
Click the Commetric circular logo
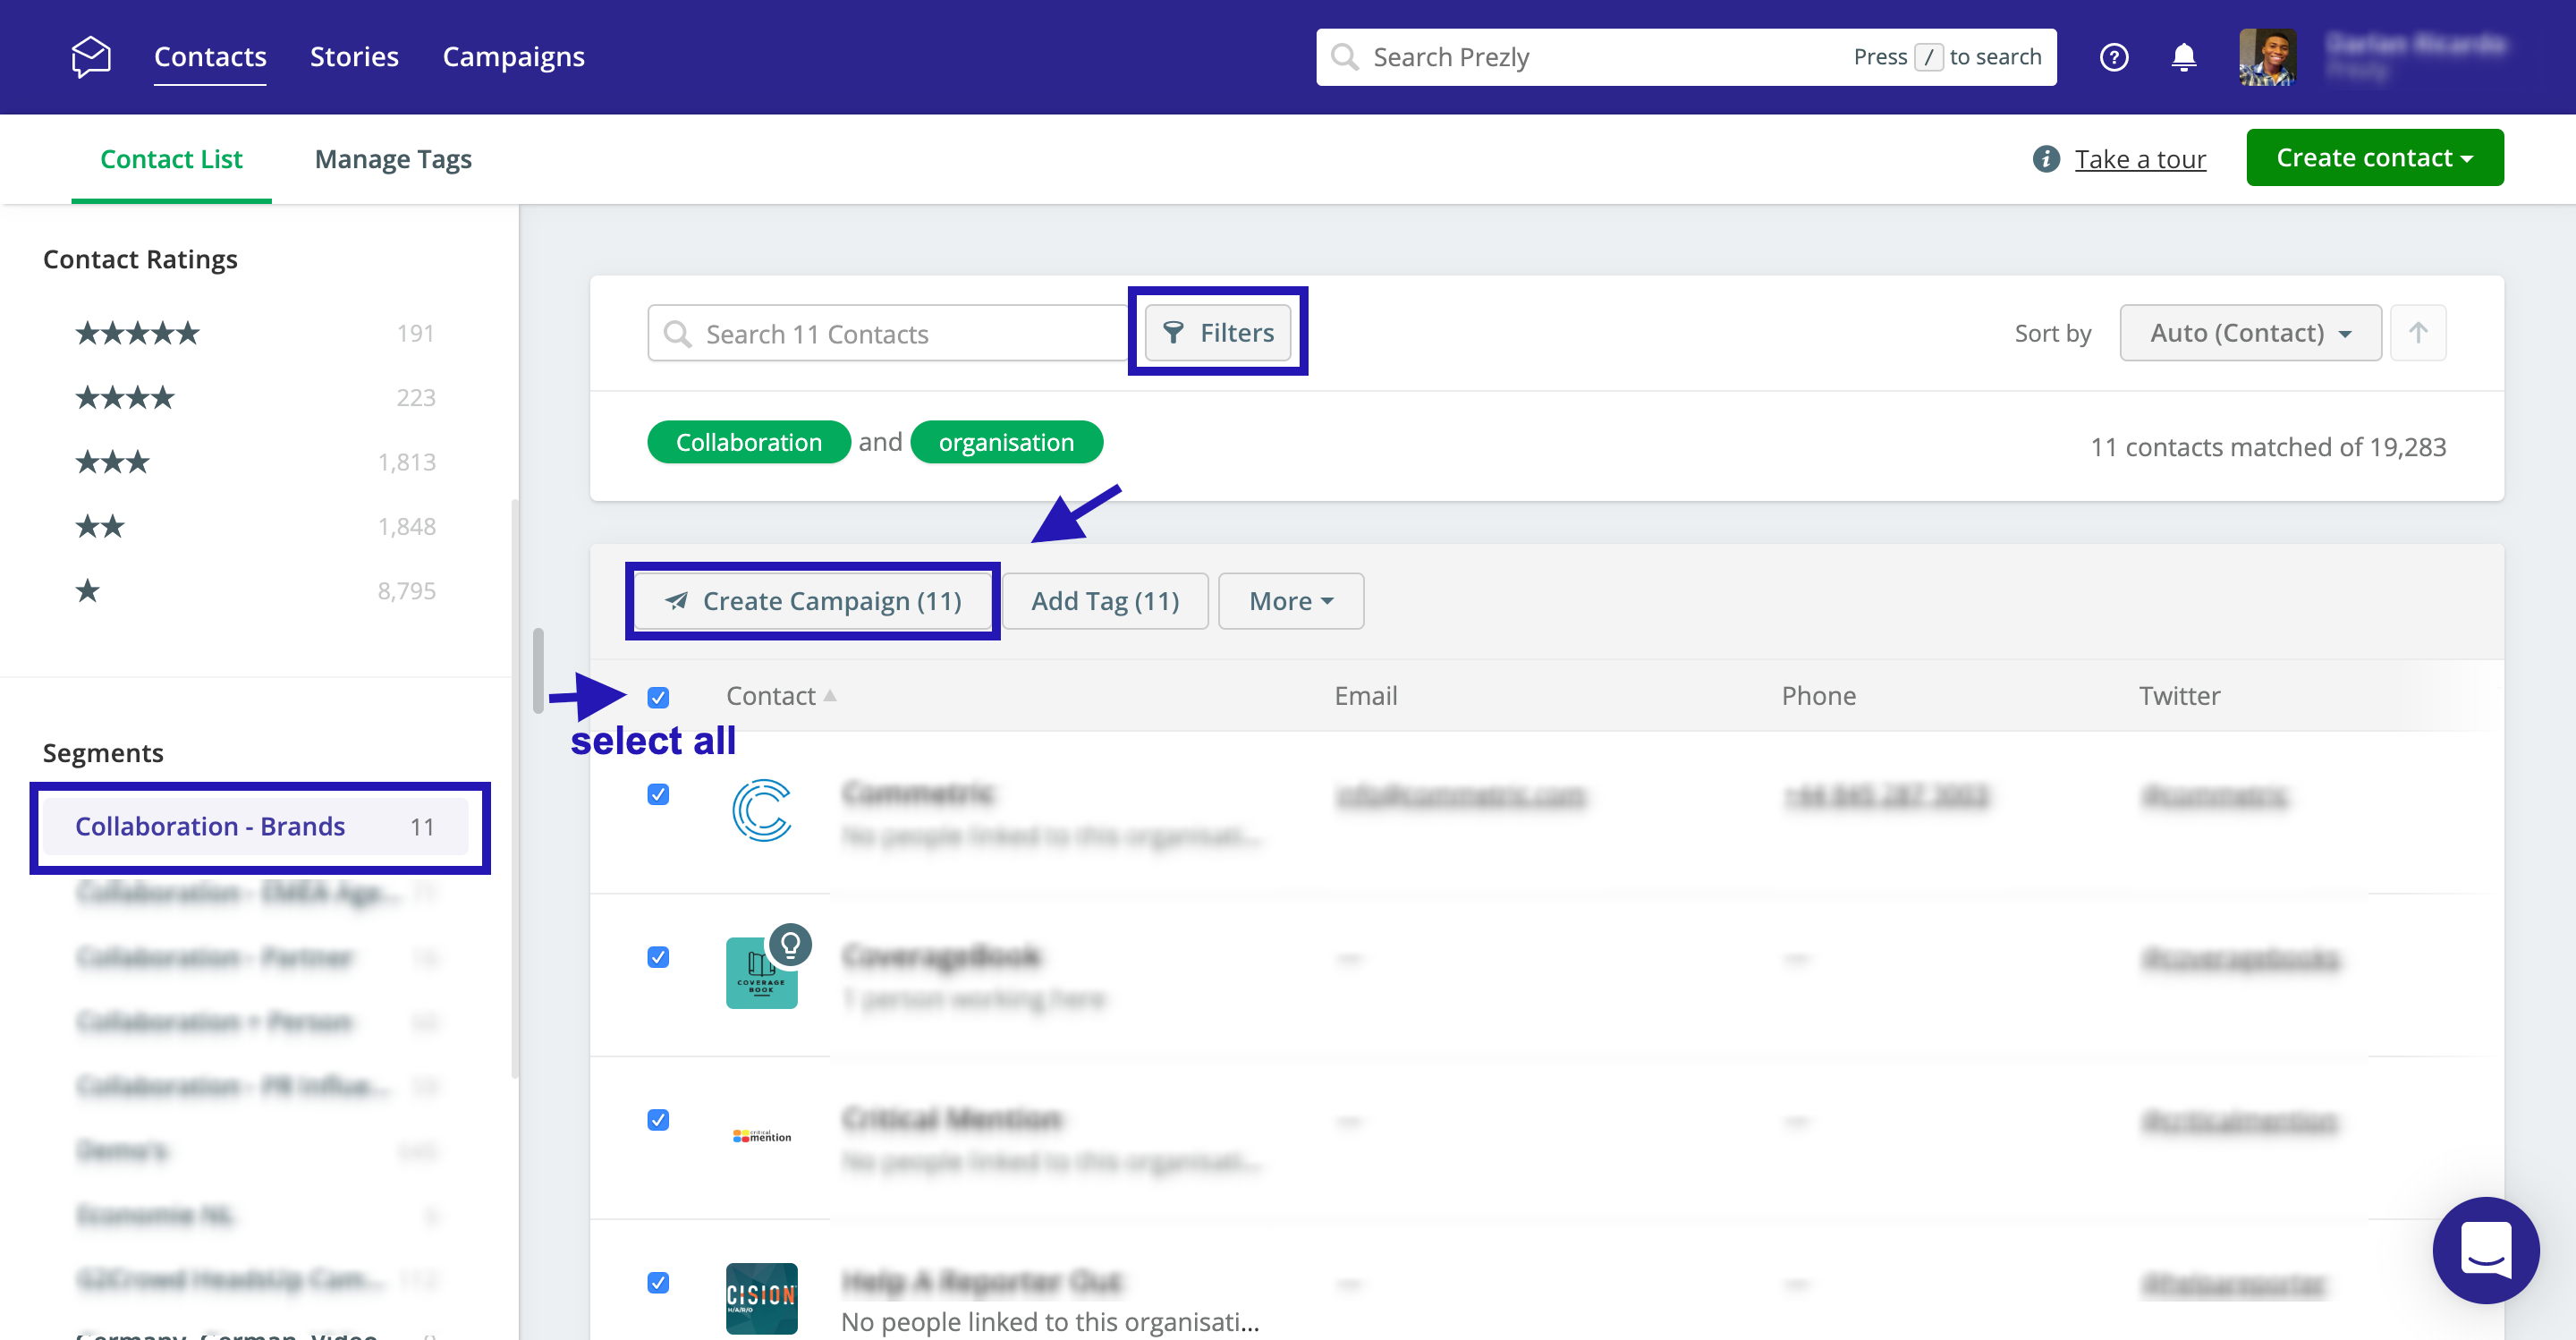coord(762,810)
